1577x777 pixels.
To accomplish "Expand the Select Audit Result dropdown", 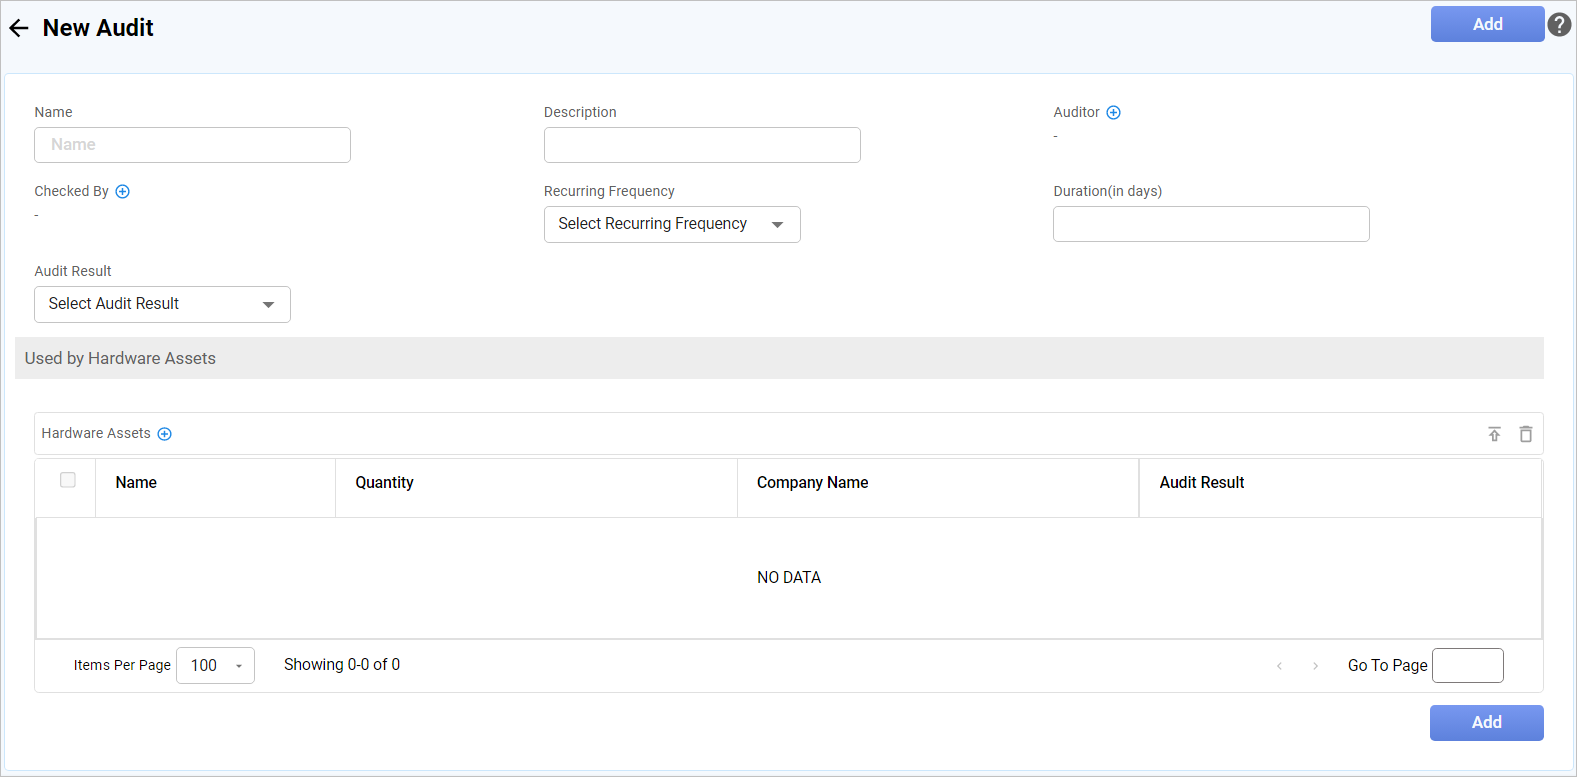I will point(162,304).
